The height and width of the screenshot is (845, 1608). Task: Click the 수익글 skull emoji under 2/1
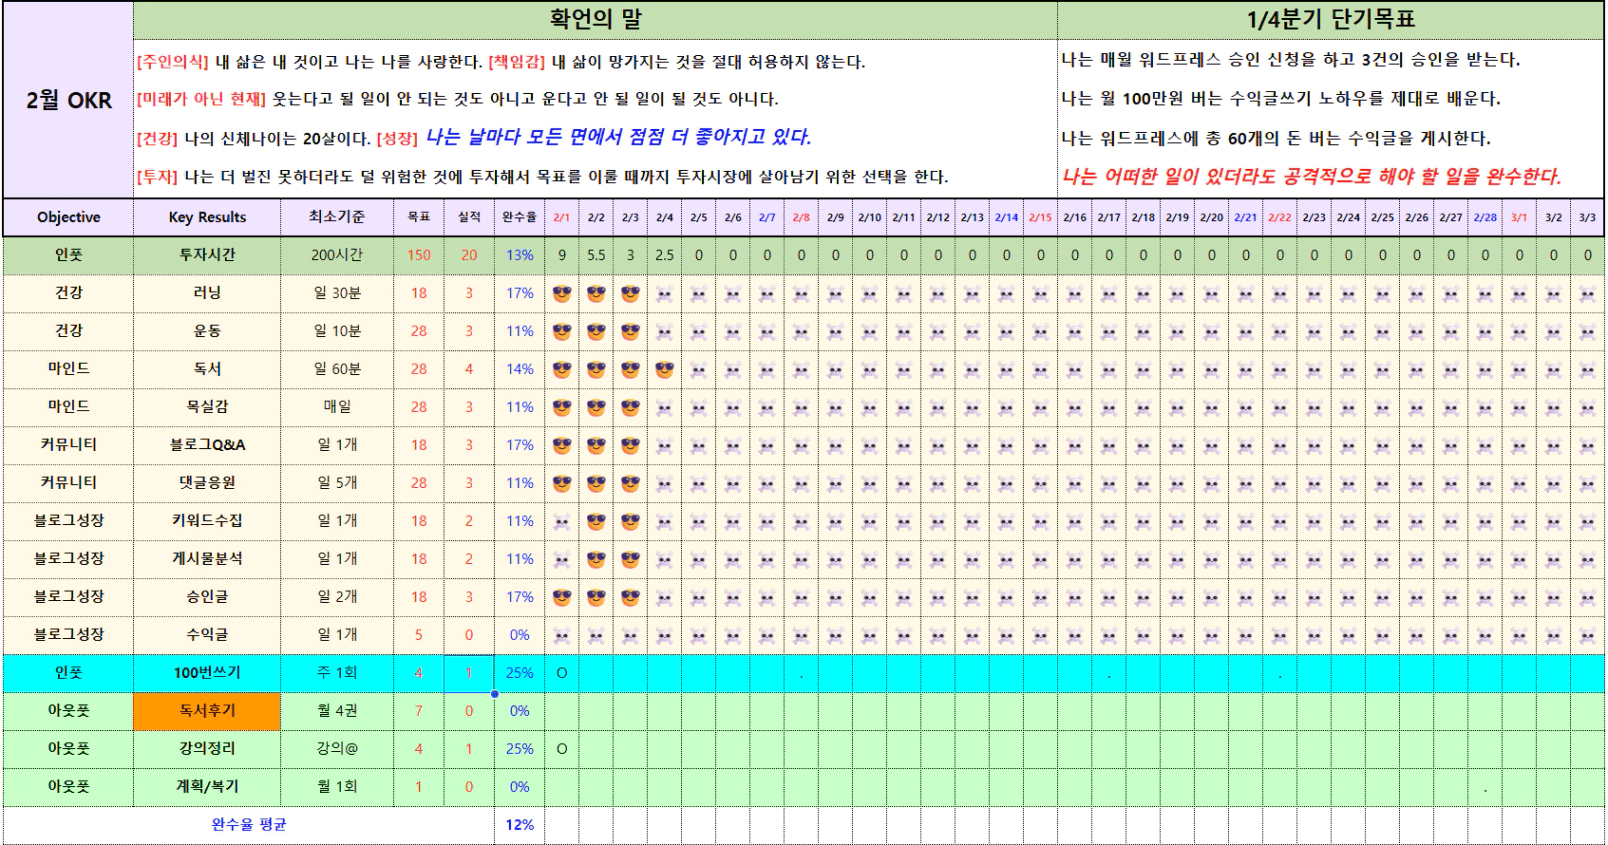[562, 636]
